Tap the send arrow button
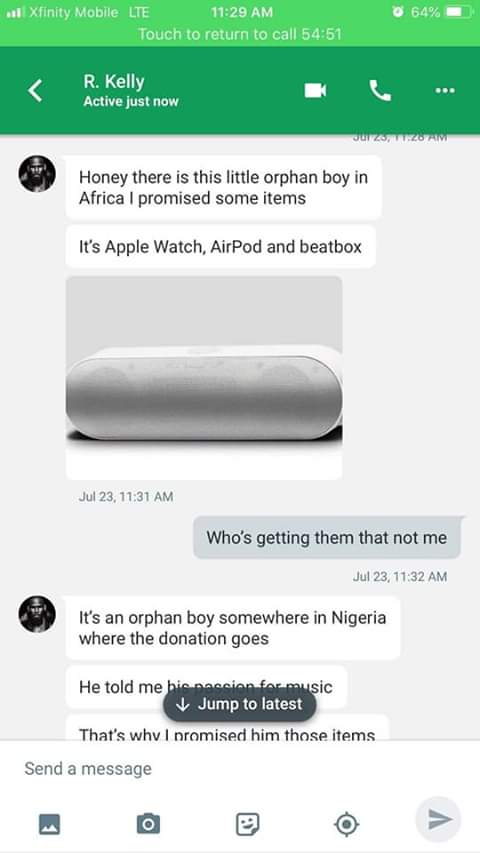 click(x=438, y=820)
